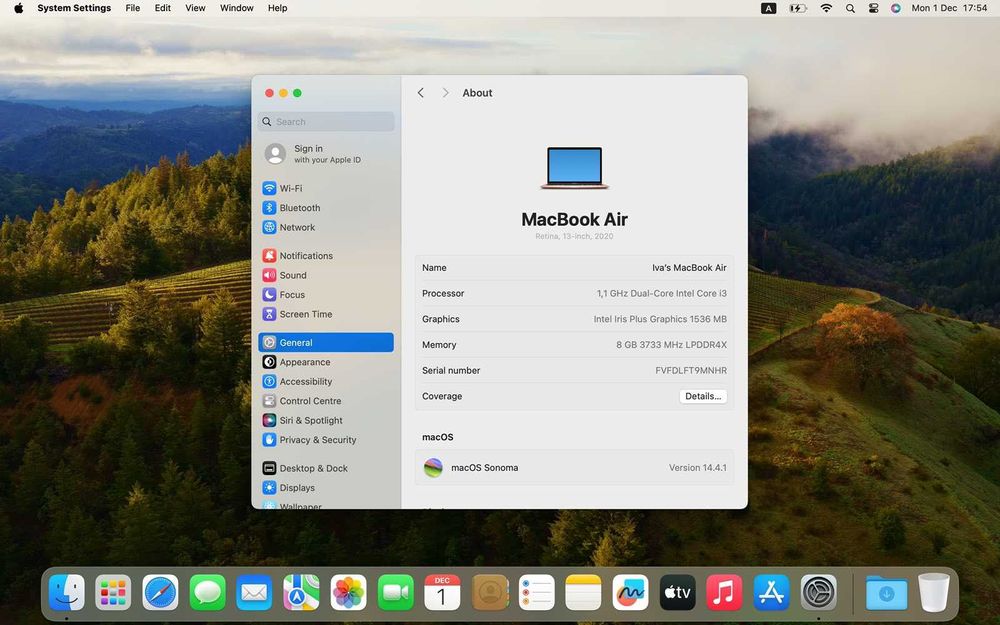
Task: Open Accessibility settings
Action: (x=326, y=381)
